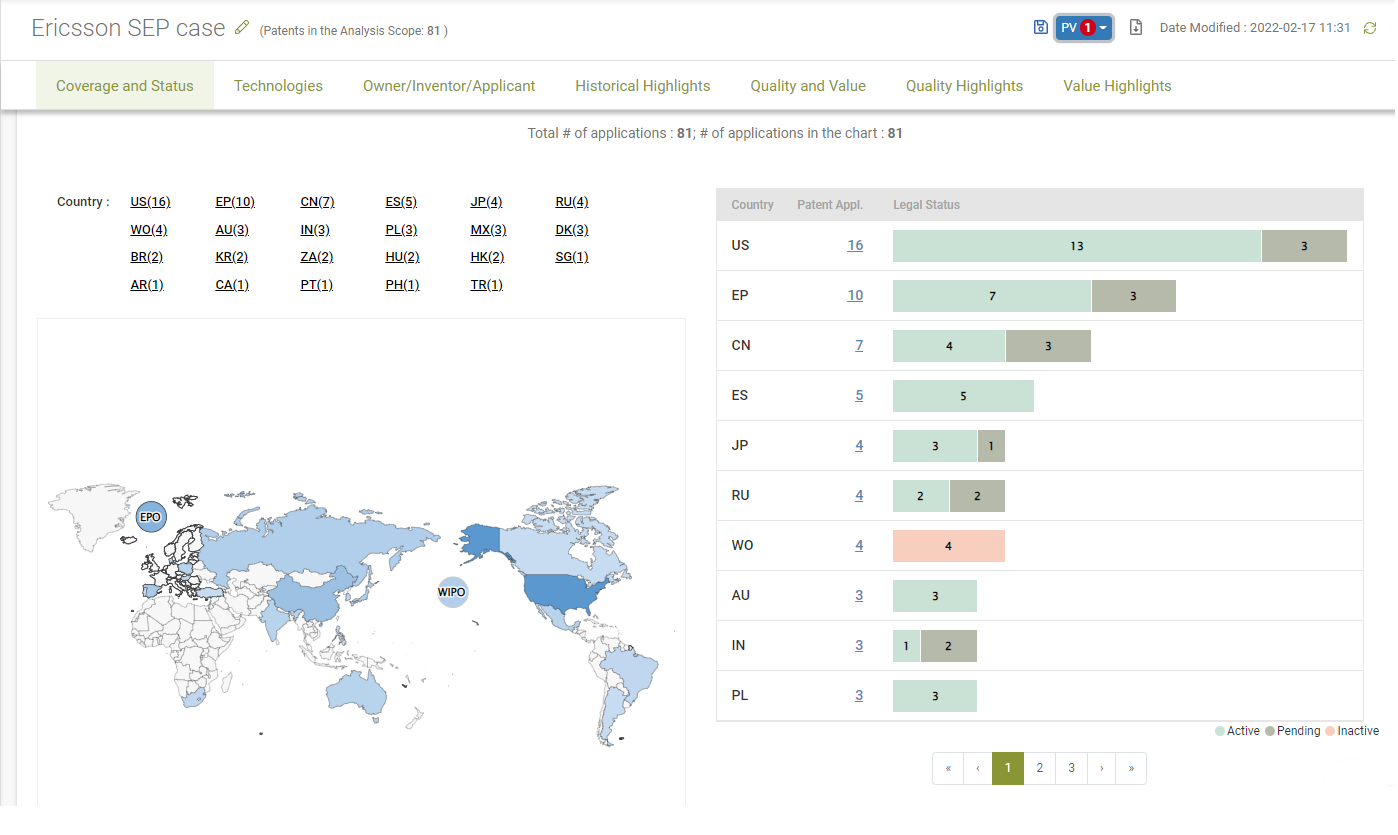Click the IN pending bar showing 2
The width and height of the screenshot is (1398, 835).
click(949, 646)
